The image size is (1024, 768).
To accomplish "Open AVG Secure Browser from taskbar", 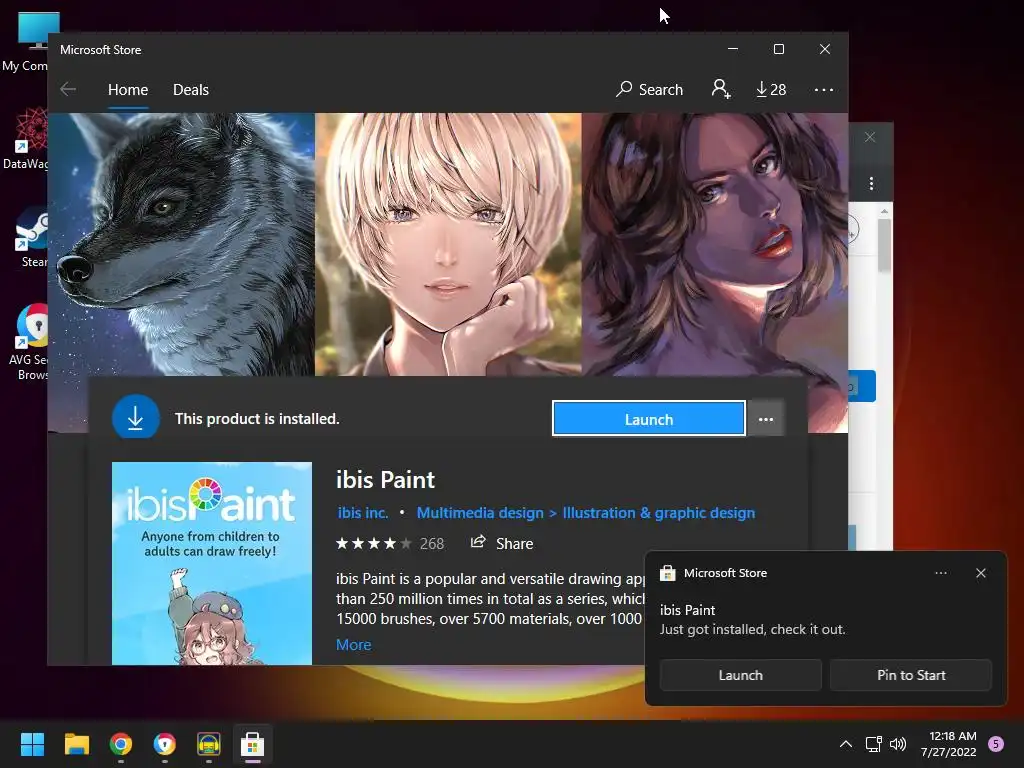I will coord(165,744).
